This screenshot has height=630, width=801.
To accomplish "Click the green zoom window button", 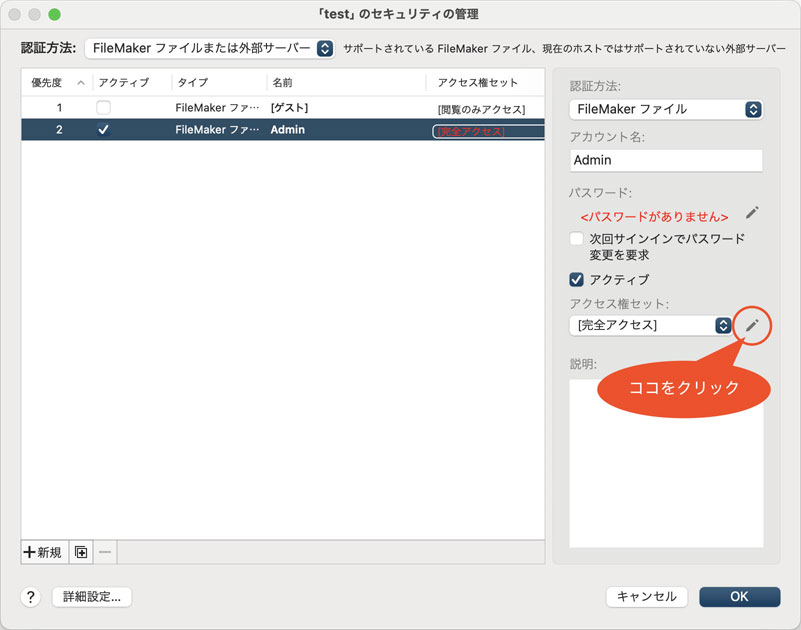I will 54,15.
